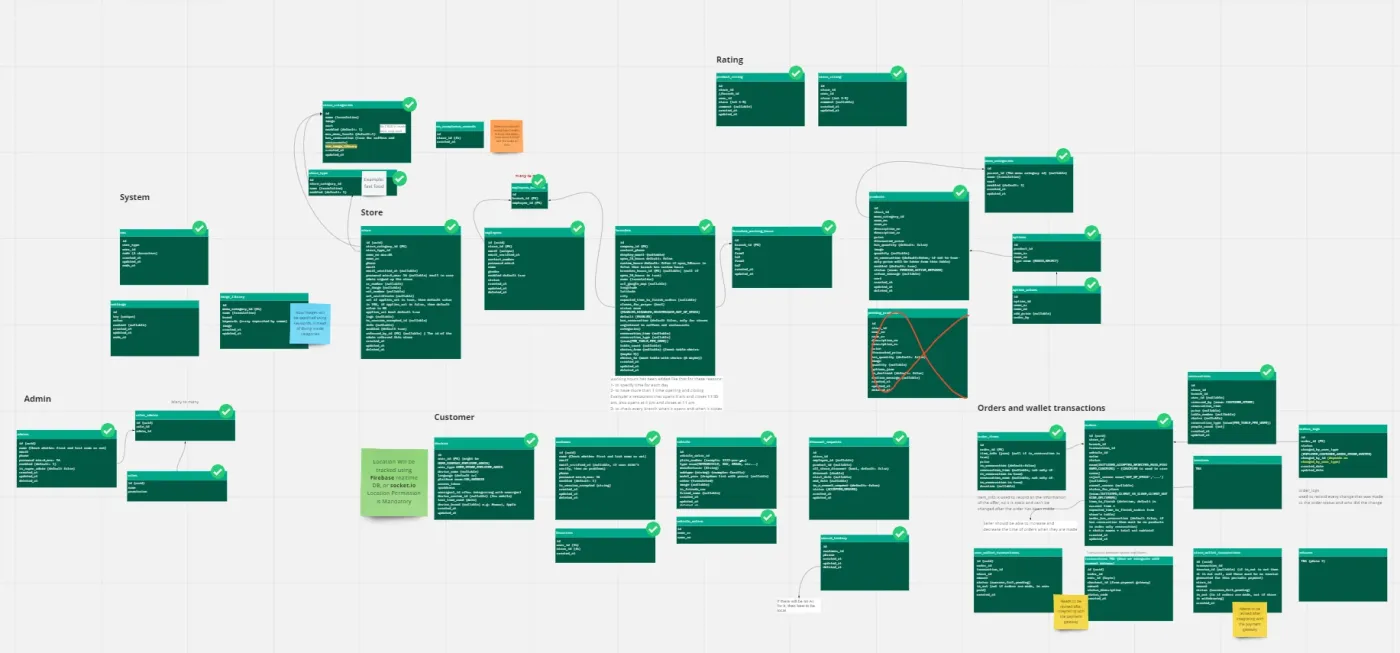Select the "System" section heading
Viewport: 1400px width, 653px height.
(135, 197)
